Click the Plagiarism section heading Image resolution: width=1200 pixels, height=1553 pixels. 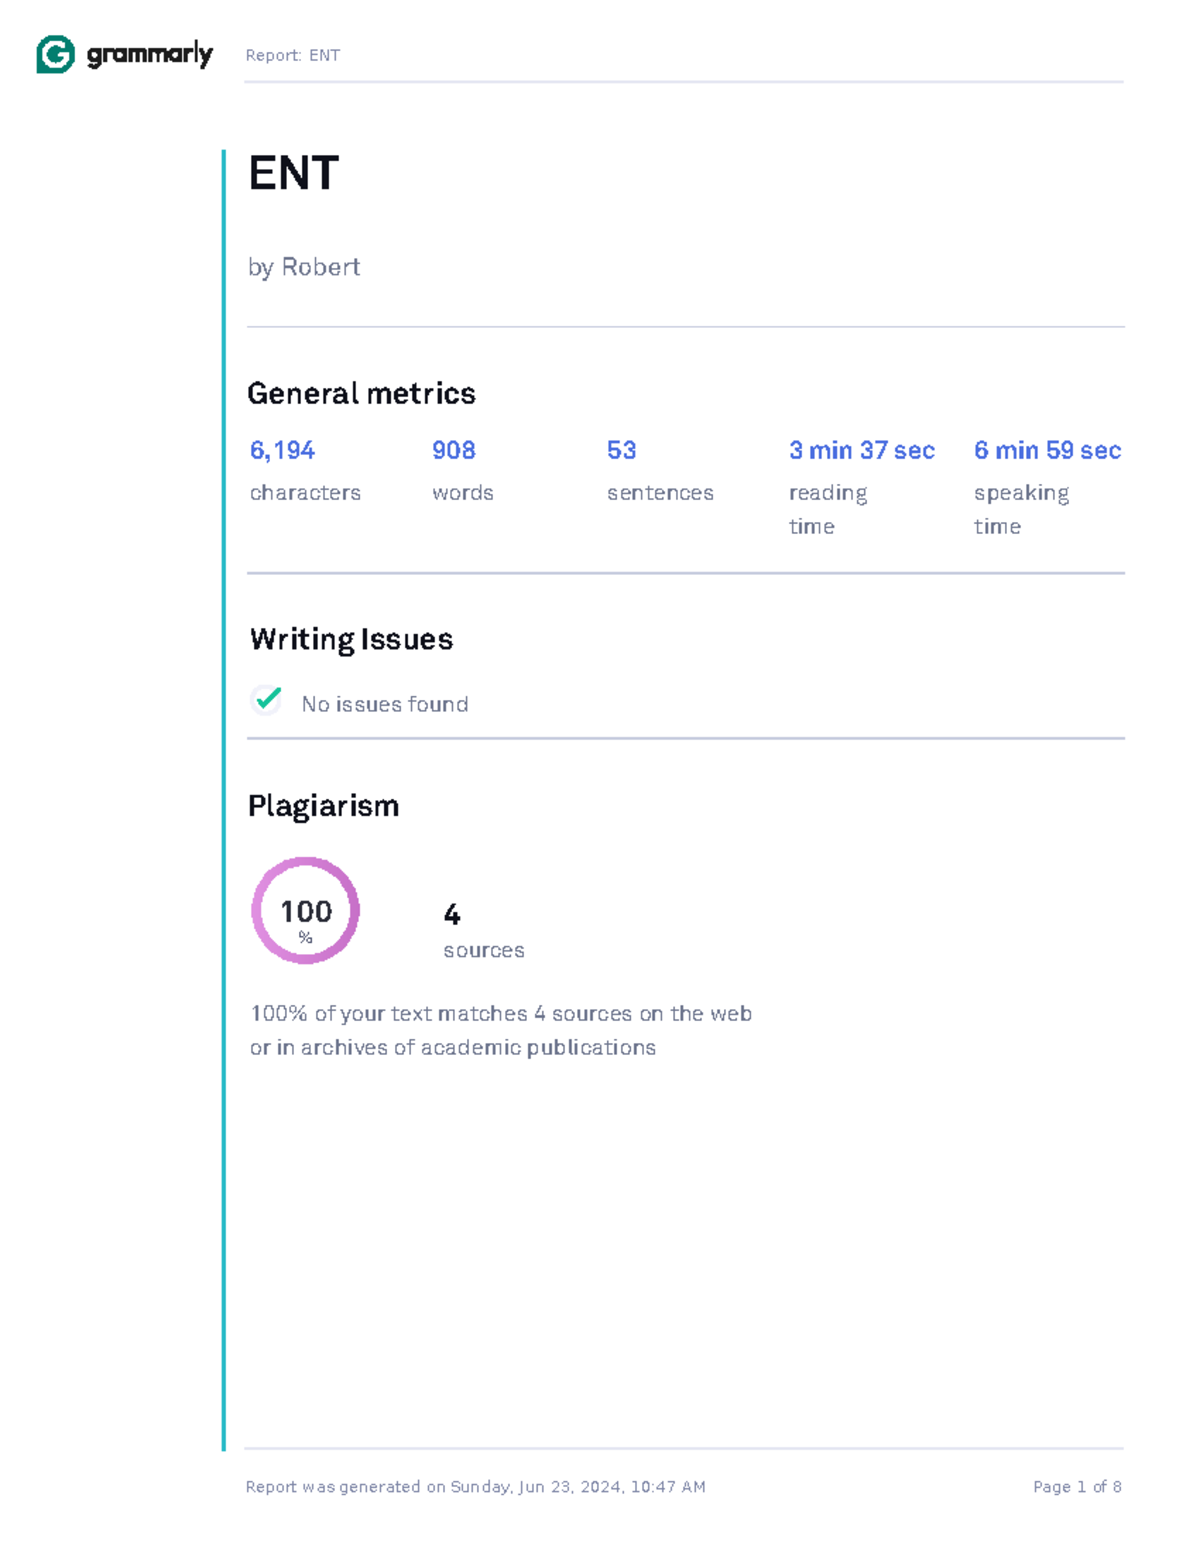click(323, 806)
